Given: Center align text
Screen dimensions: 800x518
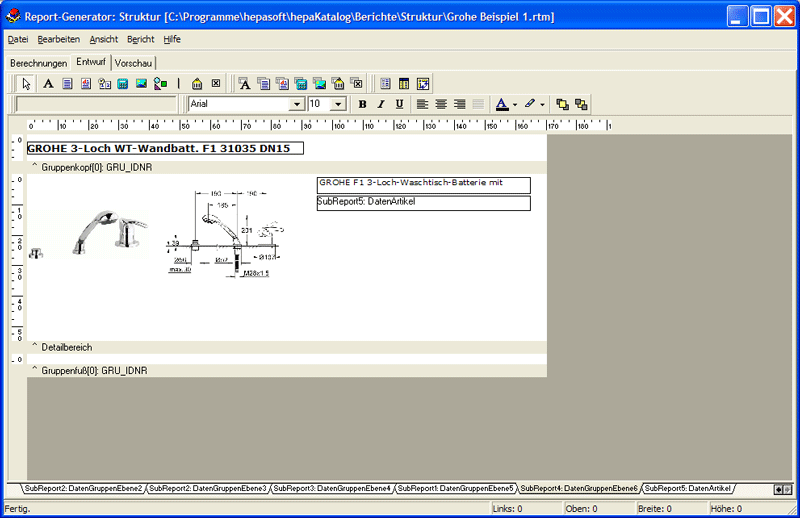Looking at the screenshot, I should pyautogui.click(x=441, y=104).
